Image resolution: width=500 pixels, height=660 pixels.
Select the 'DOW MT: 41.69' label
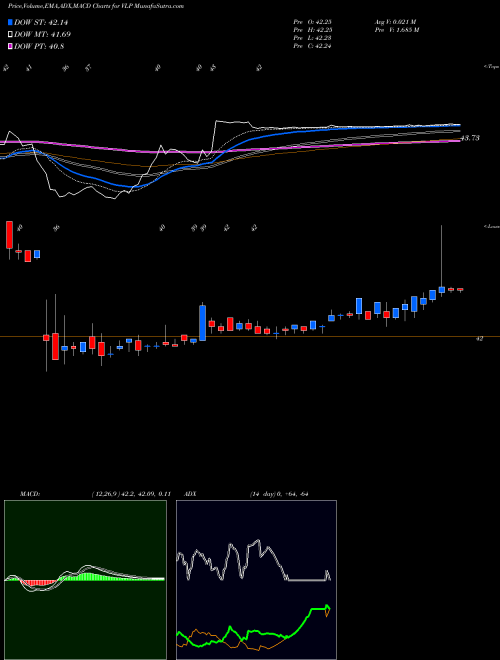point(42,35)
